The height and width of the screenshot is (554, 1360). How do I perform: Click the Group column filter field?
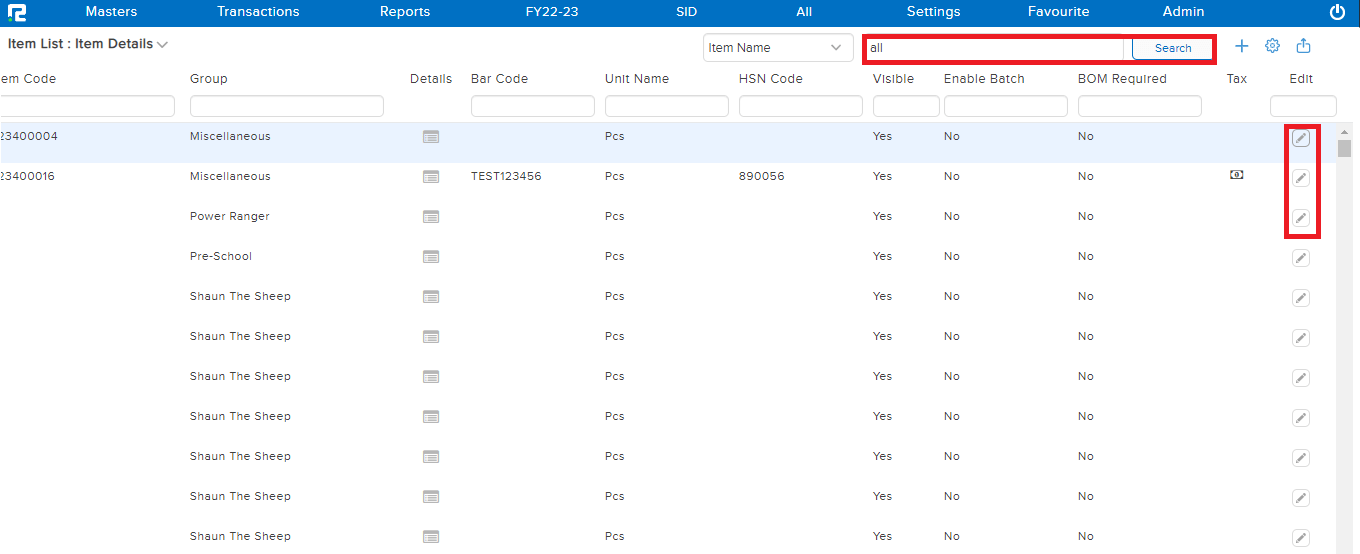(x=286, y=106)
